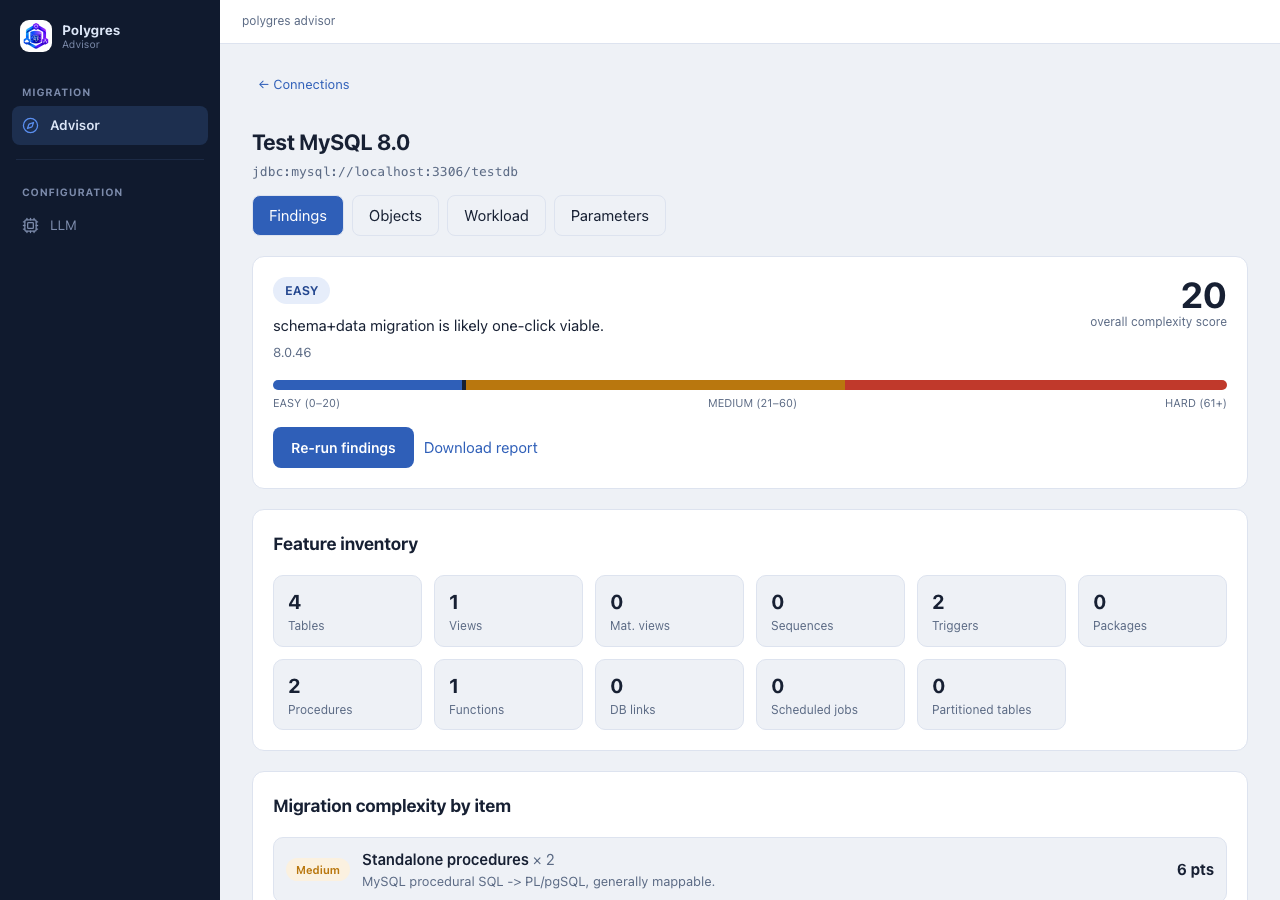Click the Partitioned tables inventory card
1280x900 pixels.
point(991,695)
